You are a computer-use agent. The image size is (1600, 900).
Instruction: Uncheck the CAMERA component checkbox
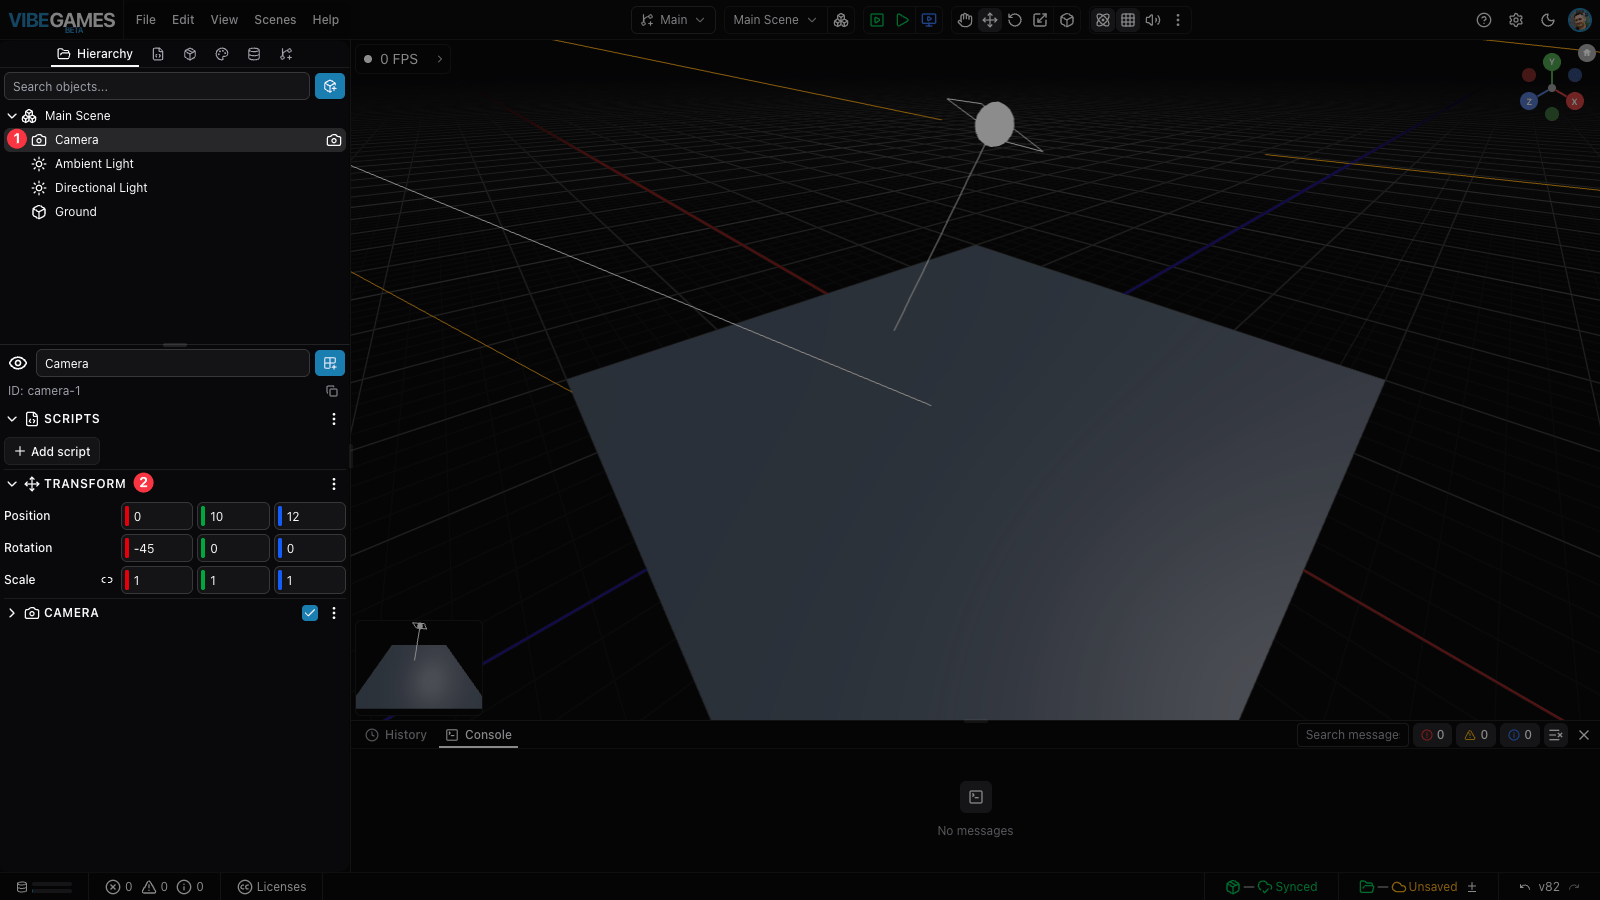[x=310, y=613]
